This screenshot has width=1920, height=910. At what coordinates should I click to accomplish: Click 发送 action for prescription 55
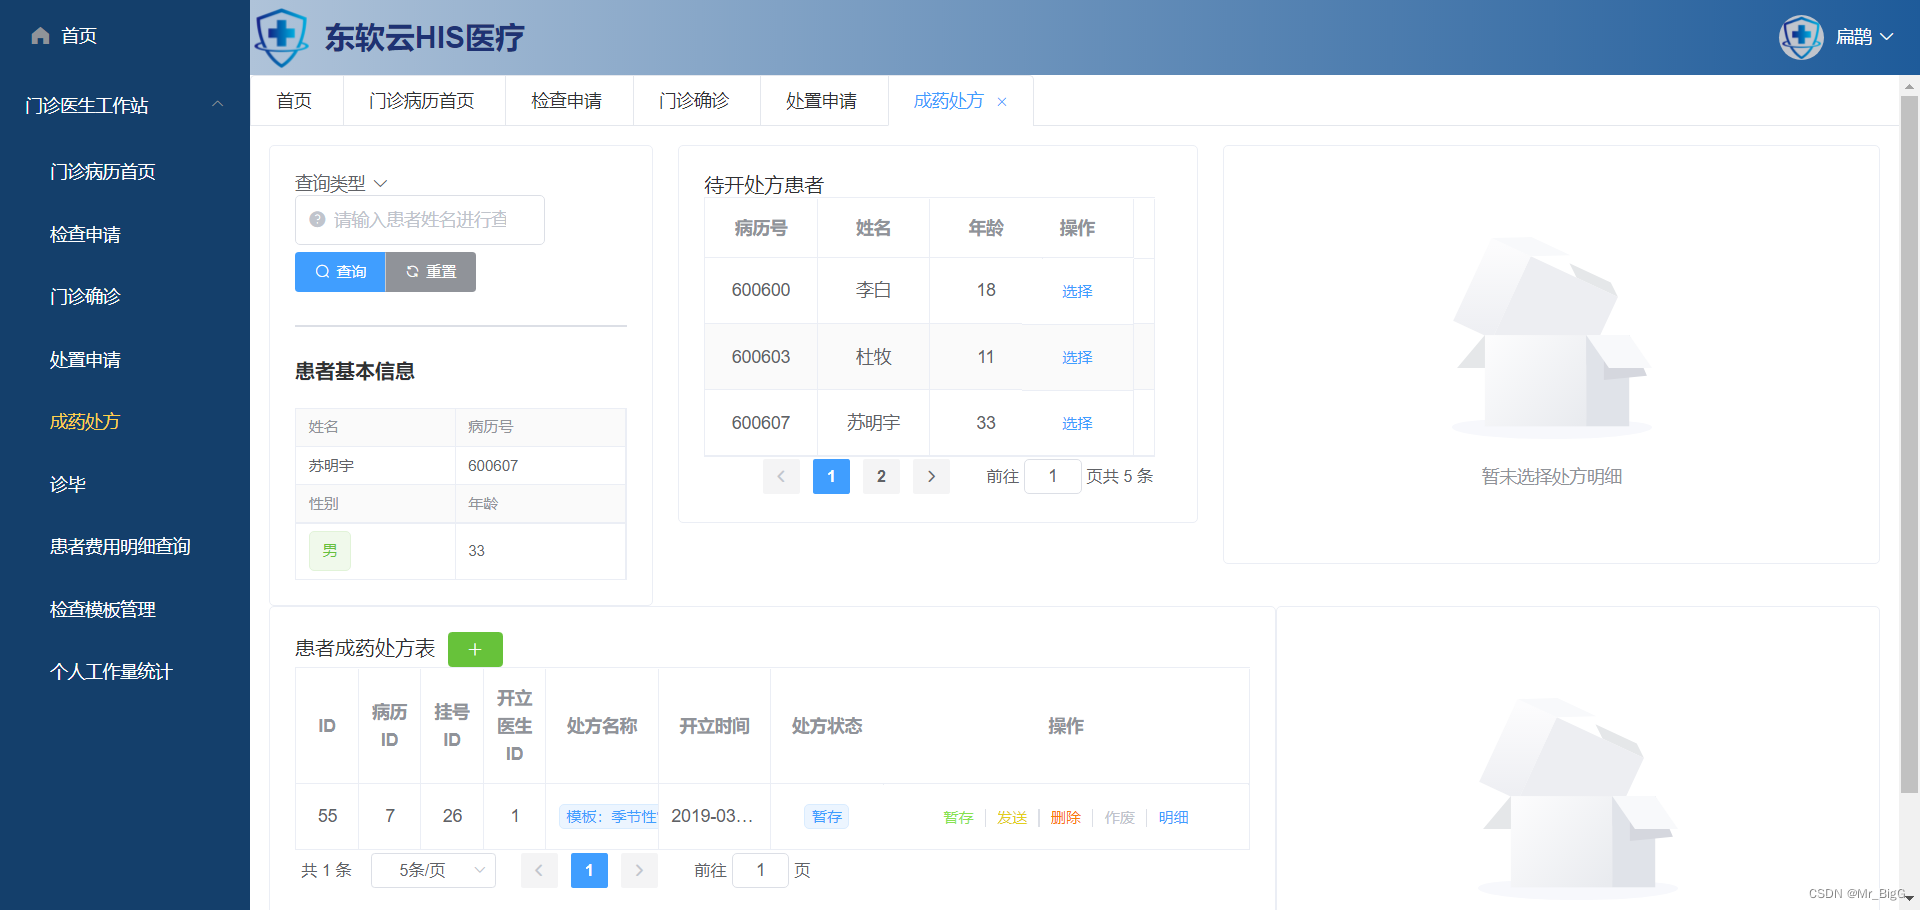[x=1012, y=818]
